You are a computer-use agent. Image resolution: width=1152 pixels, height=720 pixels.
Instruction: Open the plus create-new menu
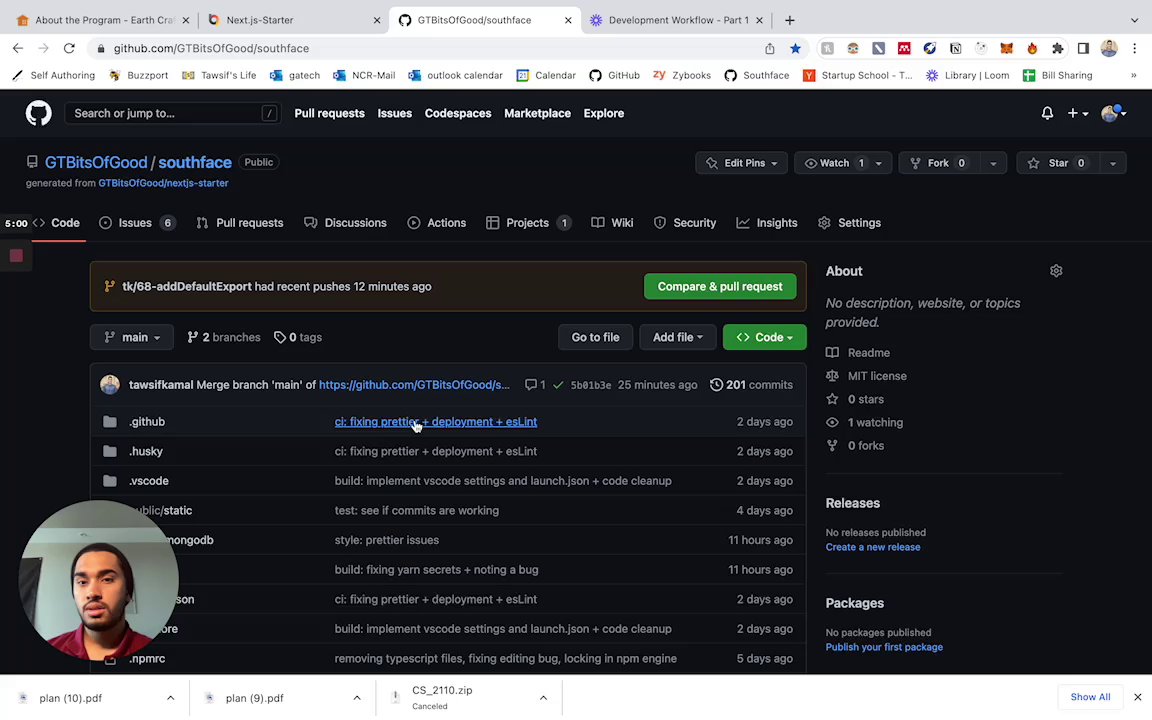(1078, 113)
